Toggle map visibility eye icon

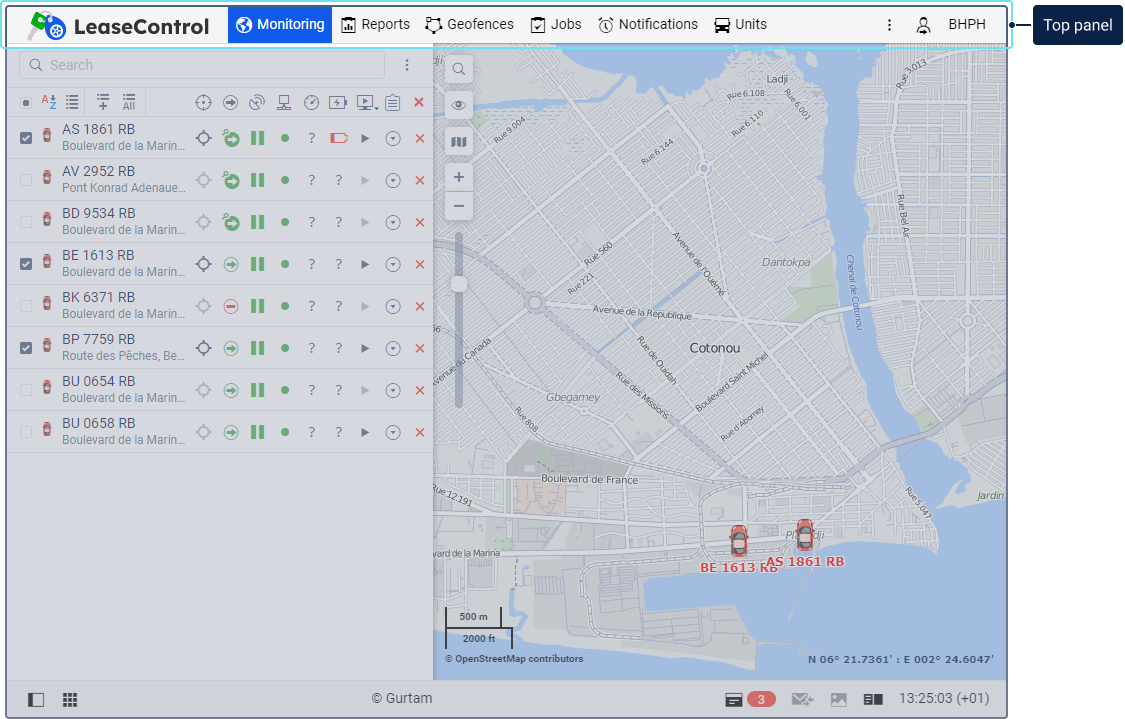coord(459,105)
